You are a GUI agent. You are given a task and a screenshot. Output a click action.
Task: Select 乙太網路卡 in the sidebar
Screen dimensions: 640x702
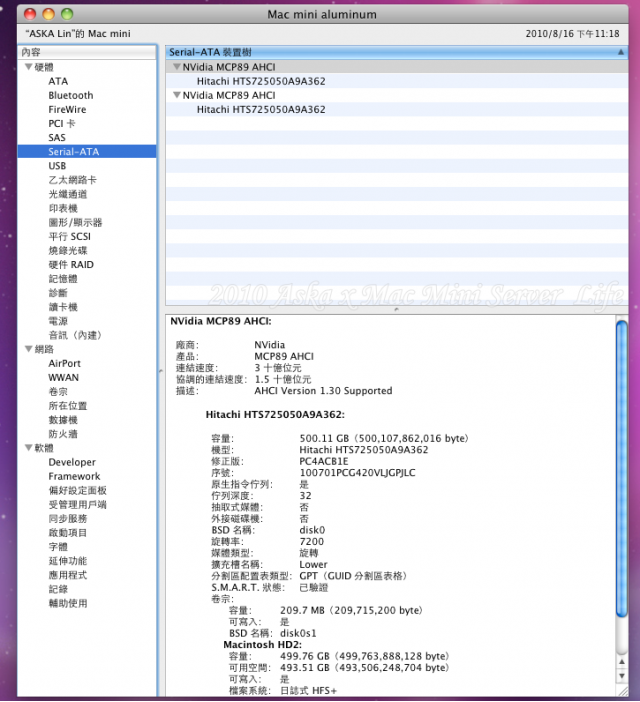[x=73, y=180]
